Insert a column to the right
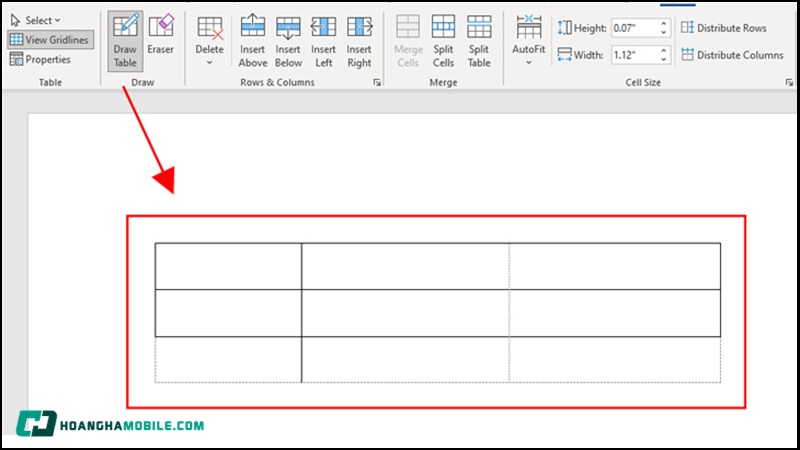800x450 pixels. tap(359, 41)
